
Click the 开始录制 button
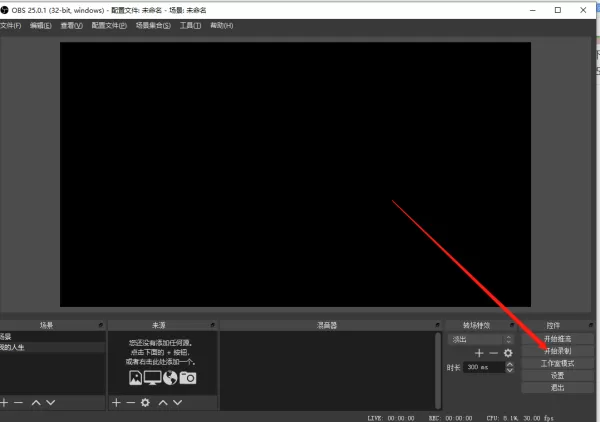[x=558, y=351]
